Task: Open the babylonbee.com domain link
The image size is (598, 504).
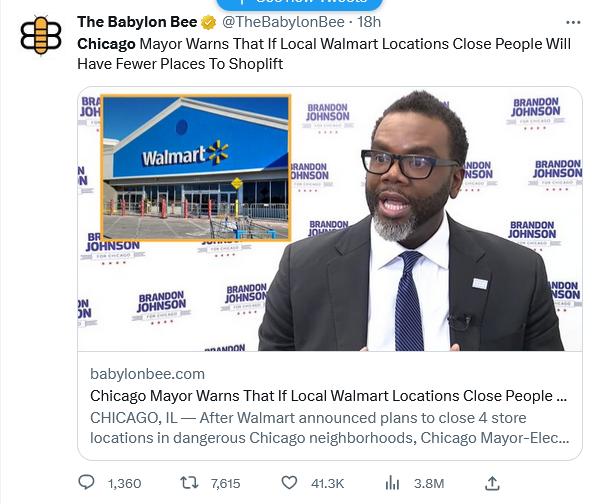Action: pyautogui.click(x=147, y=374)
